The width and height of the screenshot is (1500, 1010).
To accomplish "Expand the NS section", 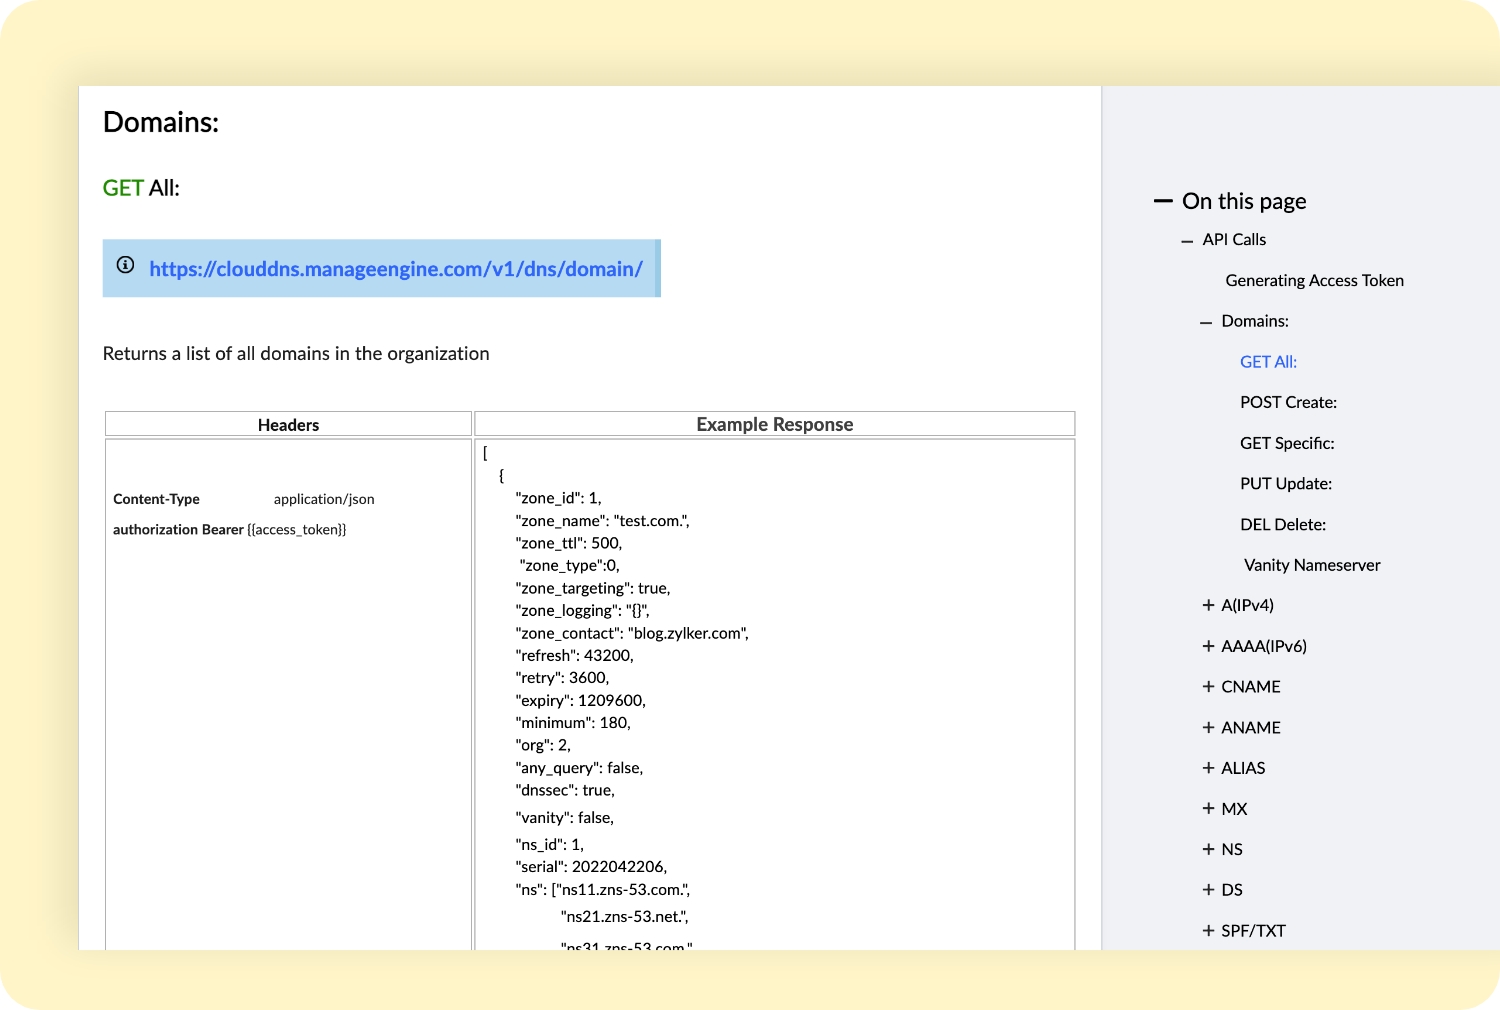I will click(x=1208, y=849).
